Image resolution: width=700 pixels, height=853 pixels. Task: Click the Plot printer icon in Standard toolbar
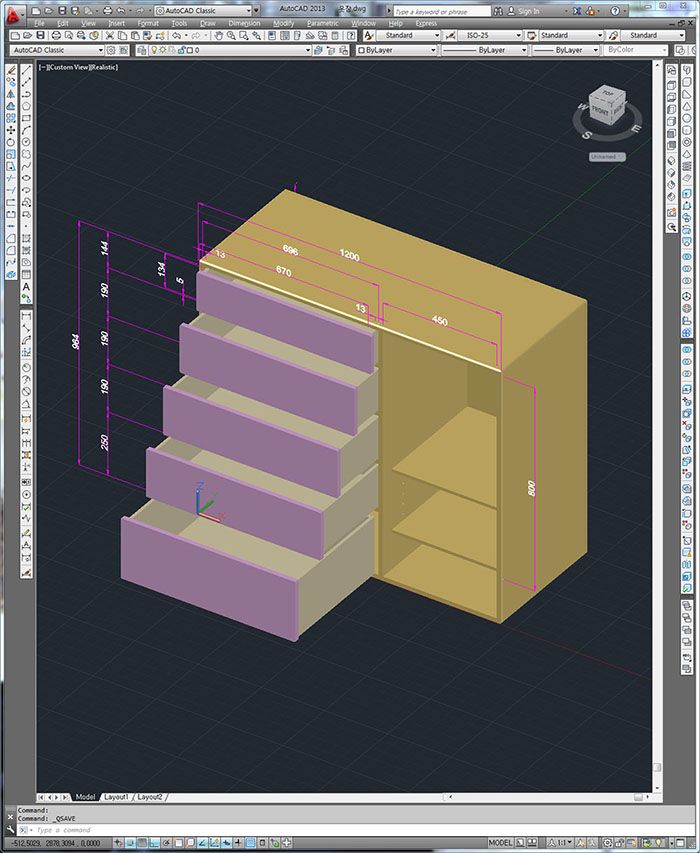[x=56, y=35]
